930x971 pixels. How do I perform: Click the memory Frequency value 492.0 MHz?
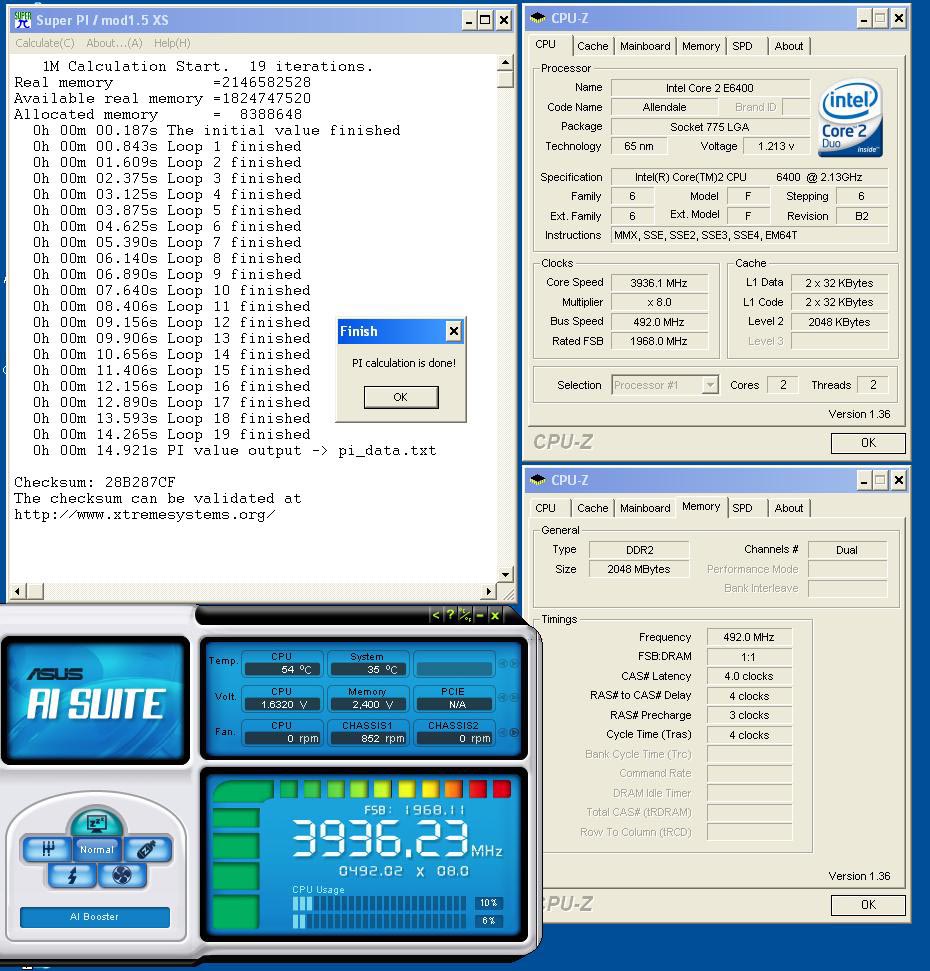[749, 637]
